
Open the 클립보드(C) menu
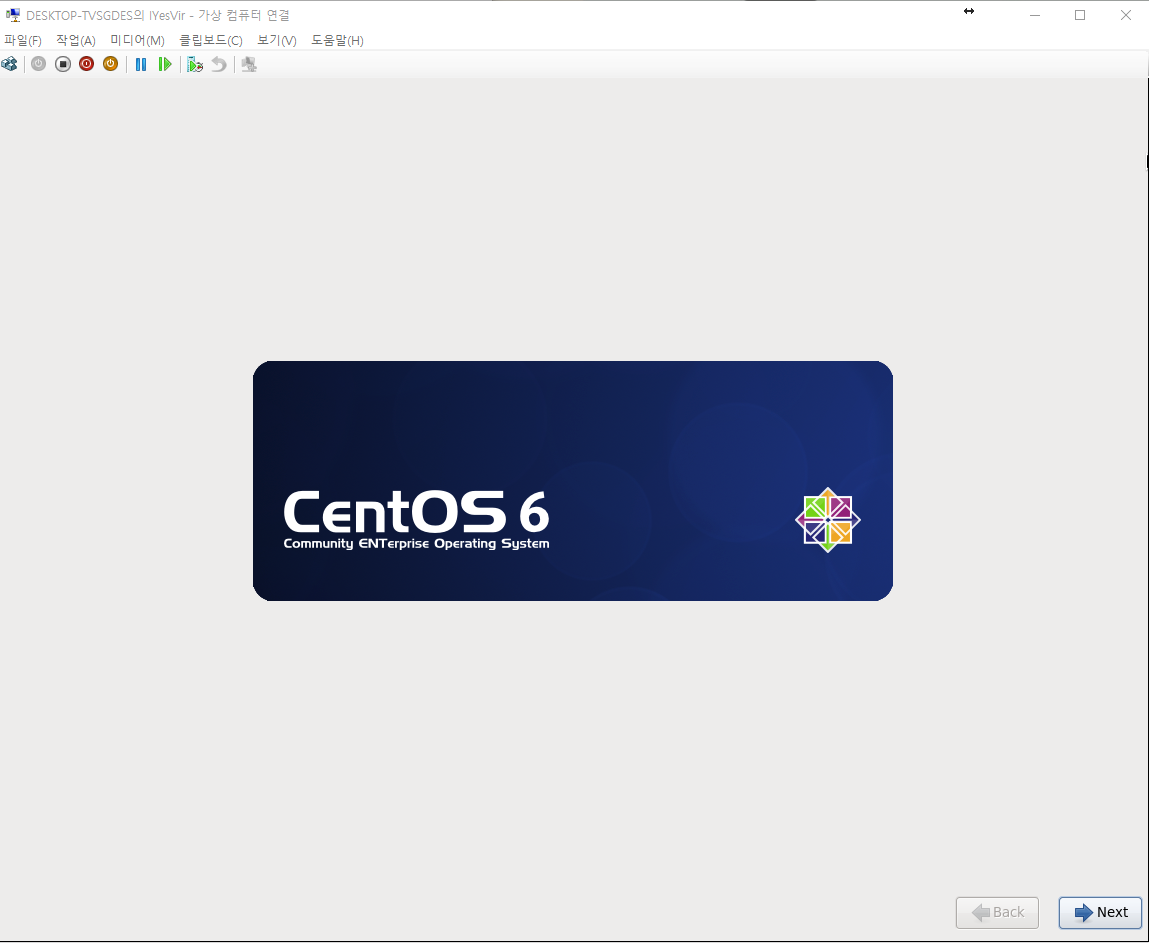211,40
